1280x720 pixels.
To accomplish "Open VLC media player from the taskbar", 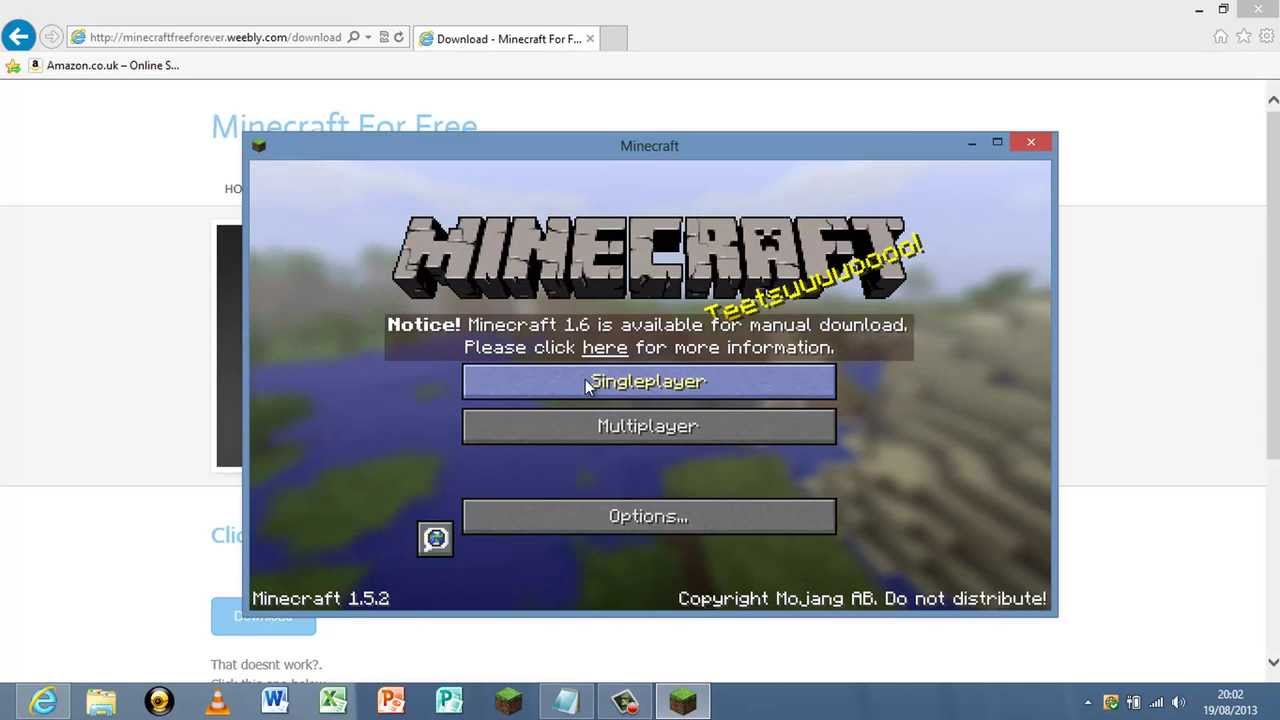I will click(x=217, y=701).
